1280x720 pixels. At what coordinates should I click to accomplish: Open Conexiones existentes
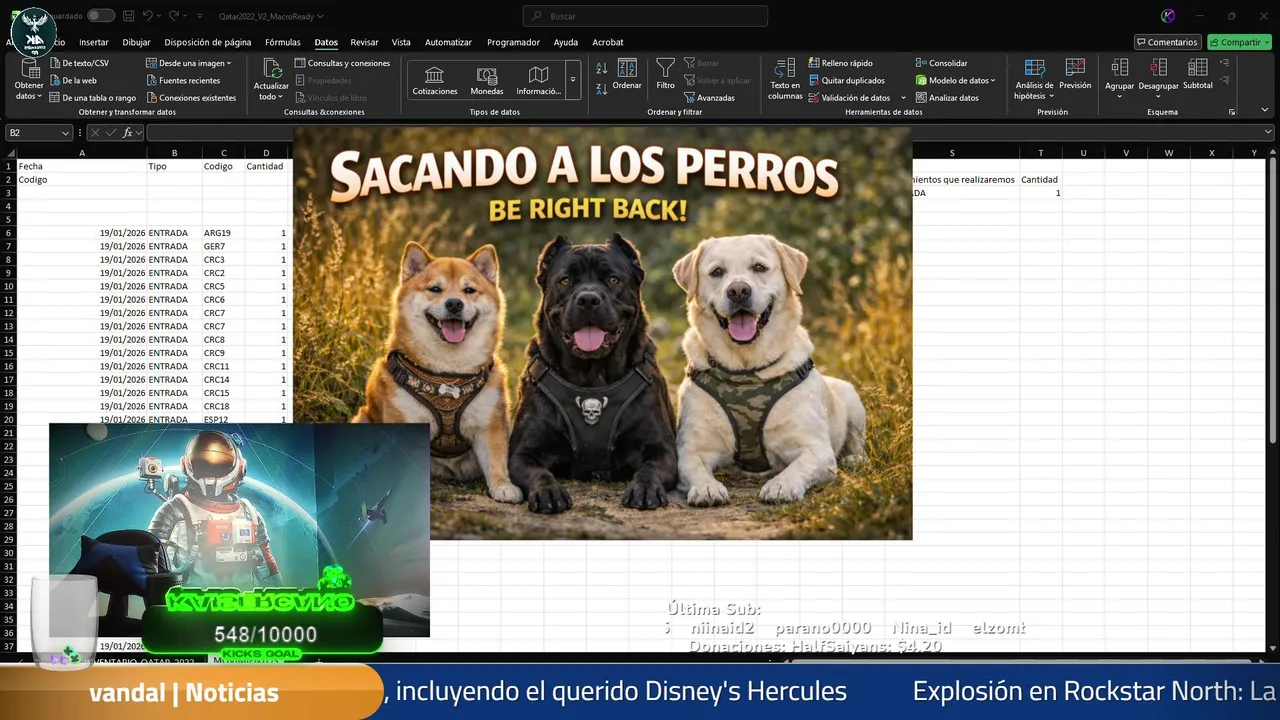coord(191,98)
